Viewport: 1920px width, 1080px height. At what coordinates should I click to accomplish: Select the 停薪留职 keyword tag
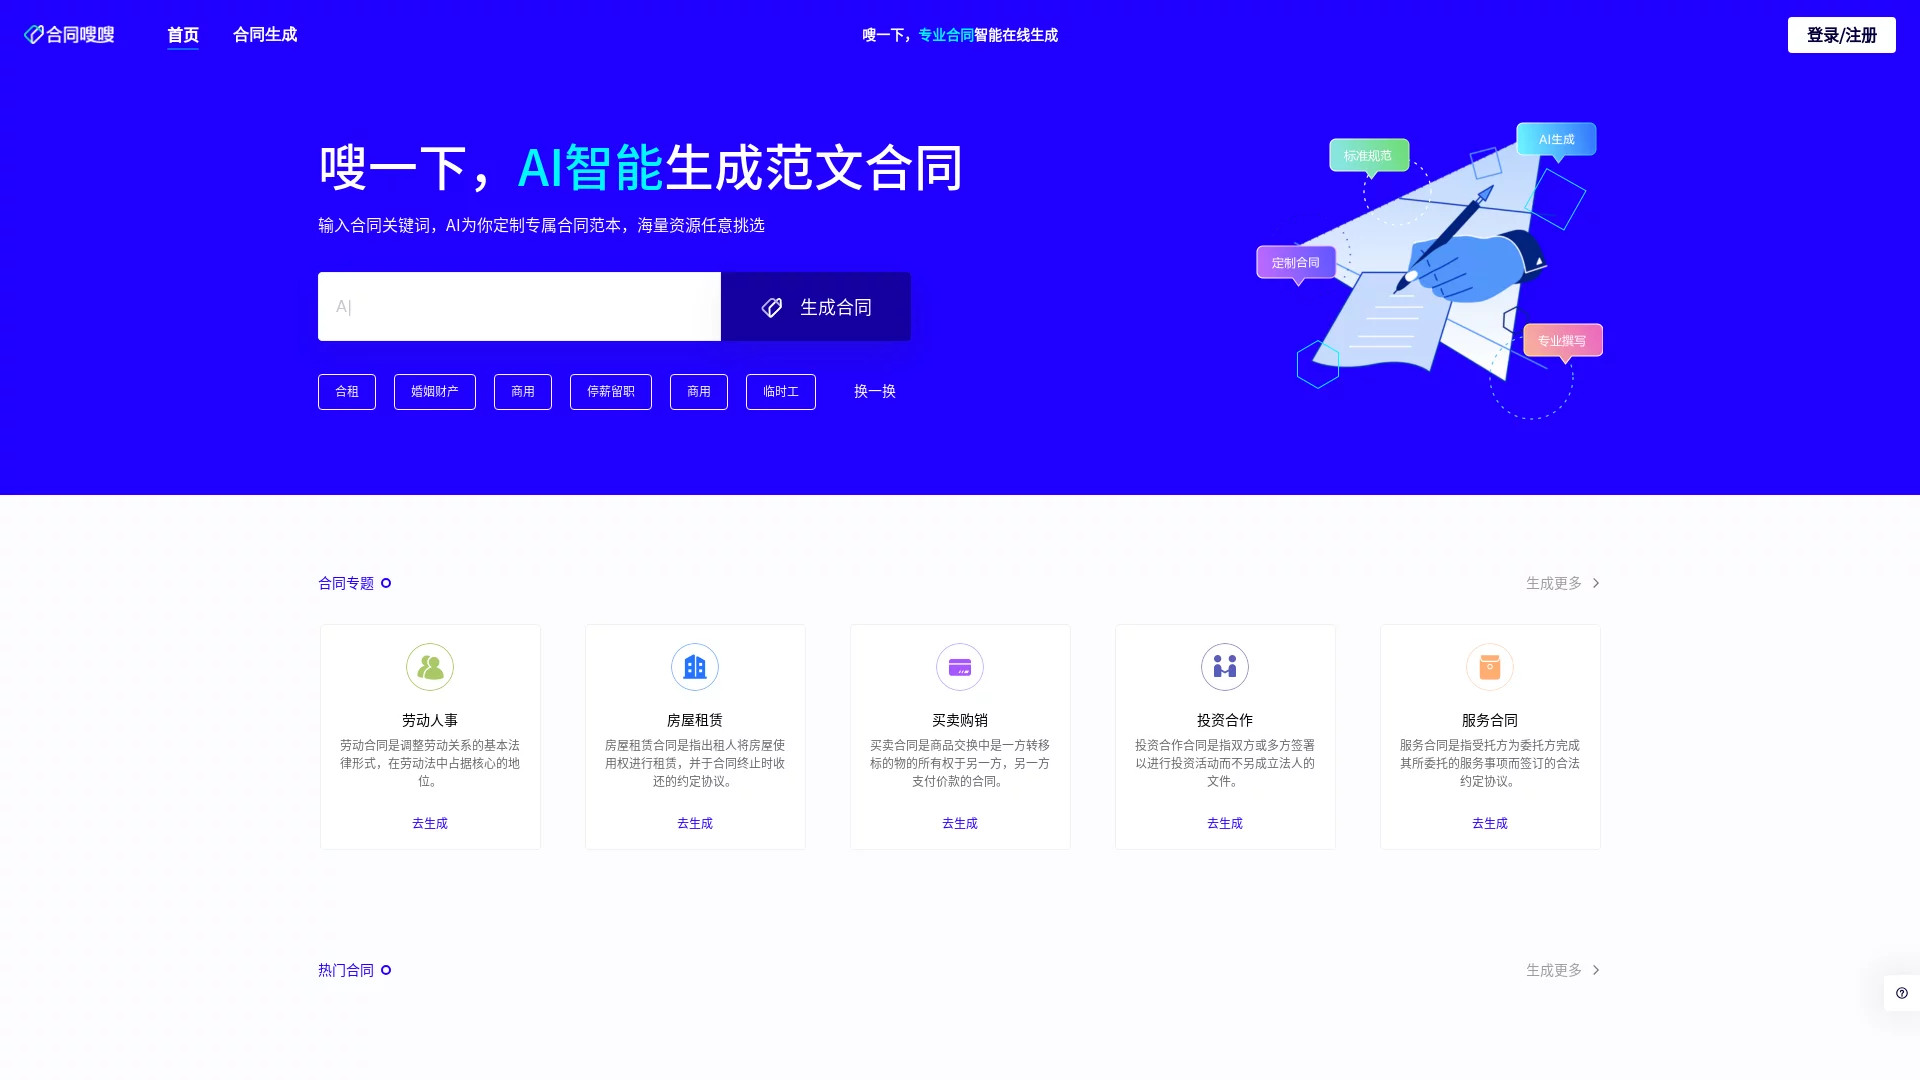pos(610,392)
